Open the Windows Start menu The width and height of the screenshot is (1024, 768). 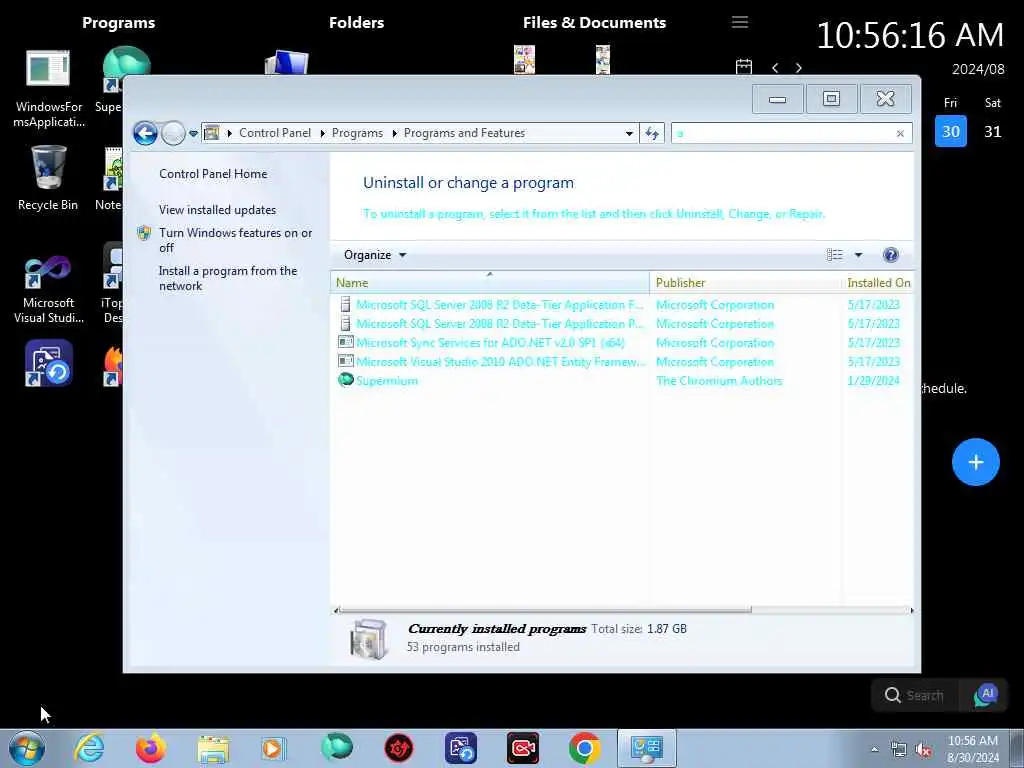[27, 748]
